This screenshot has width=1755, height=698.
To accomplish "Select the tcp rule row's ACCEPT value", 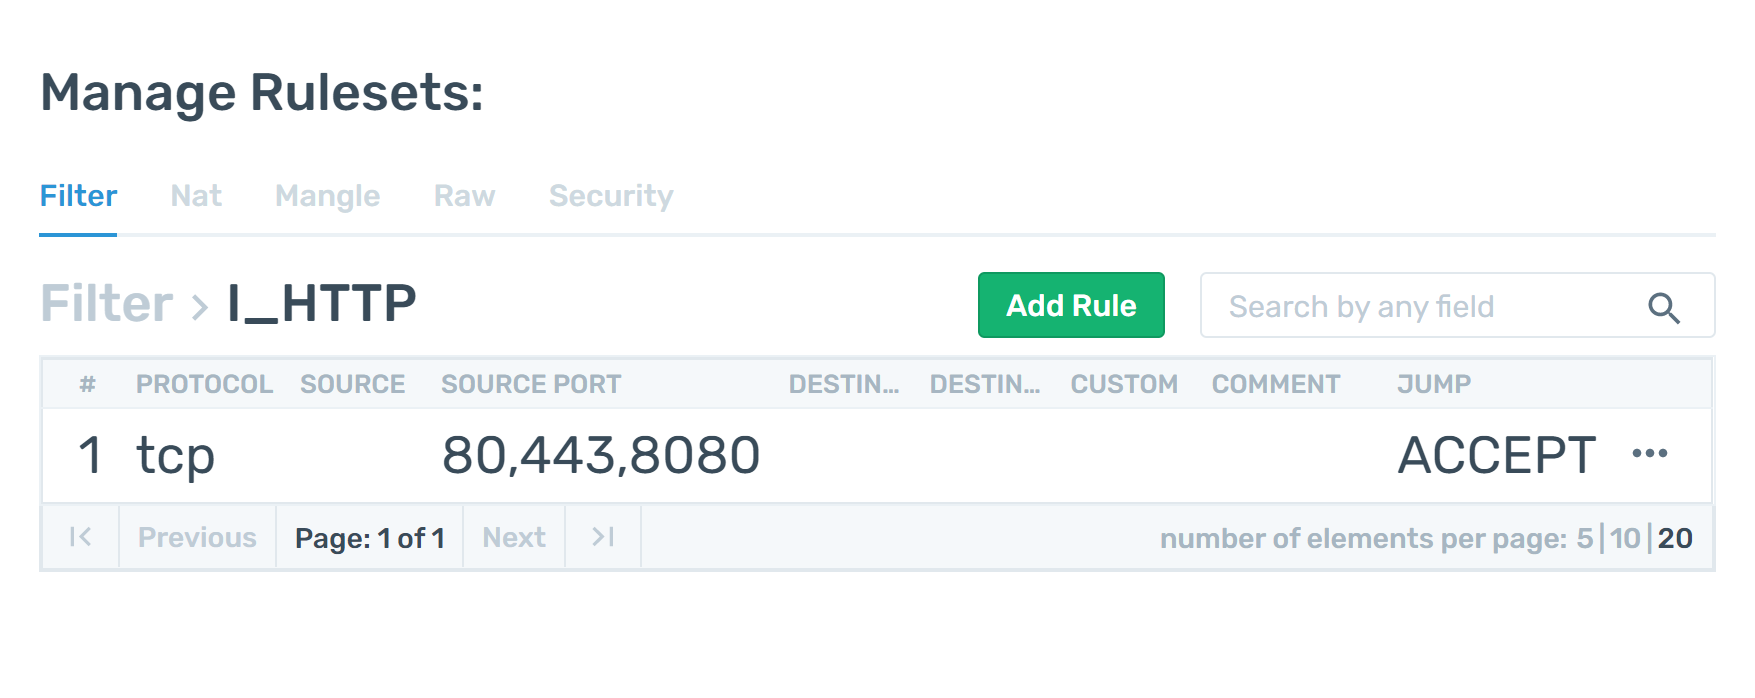I will (1496, 456).
